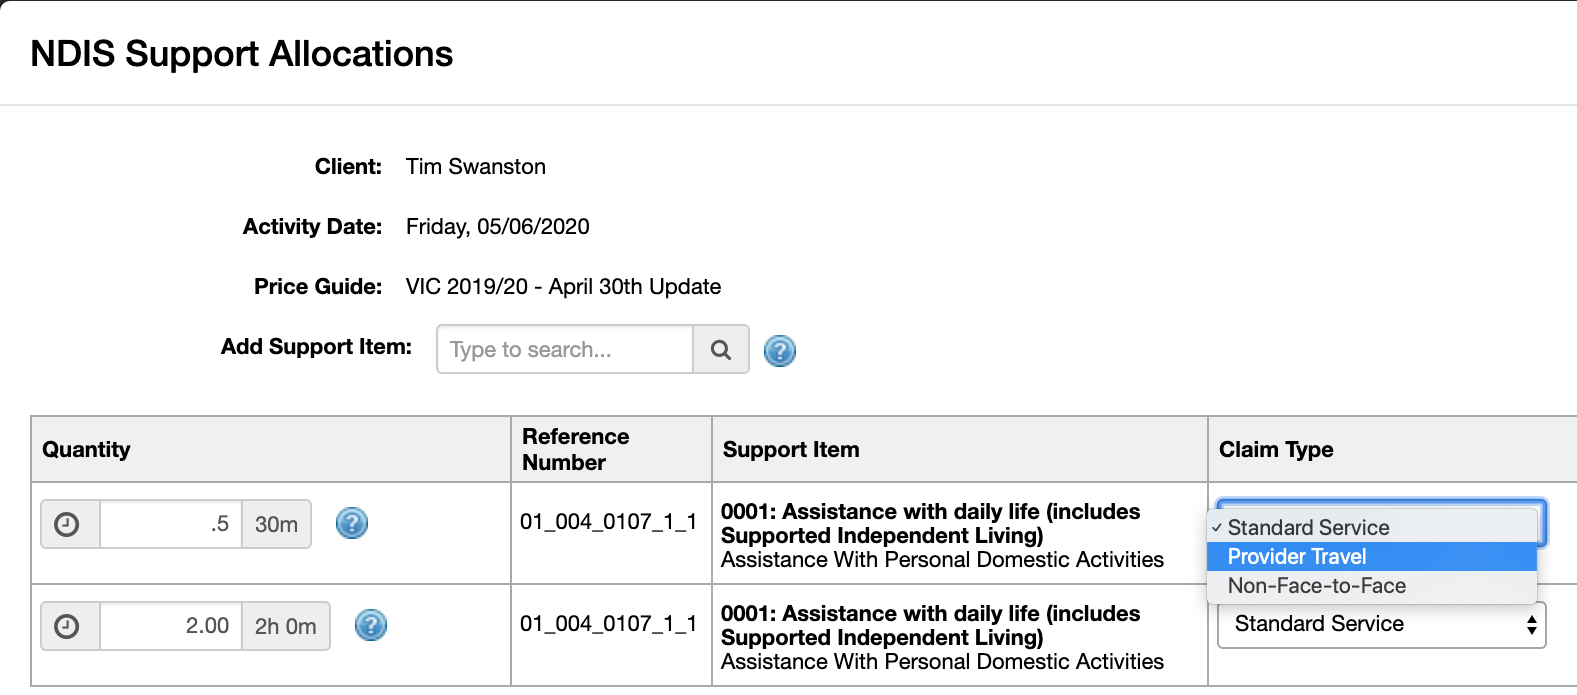Click the NDIS Support Allocations heading
Viewport: 1577px width, 695px height.
click(x=243, y=54)
